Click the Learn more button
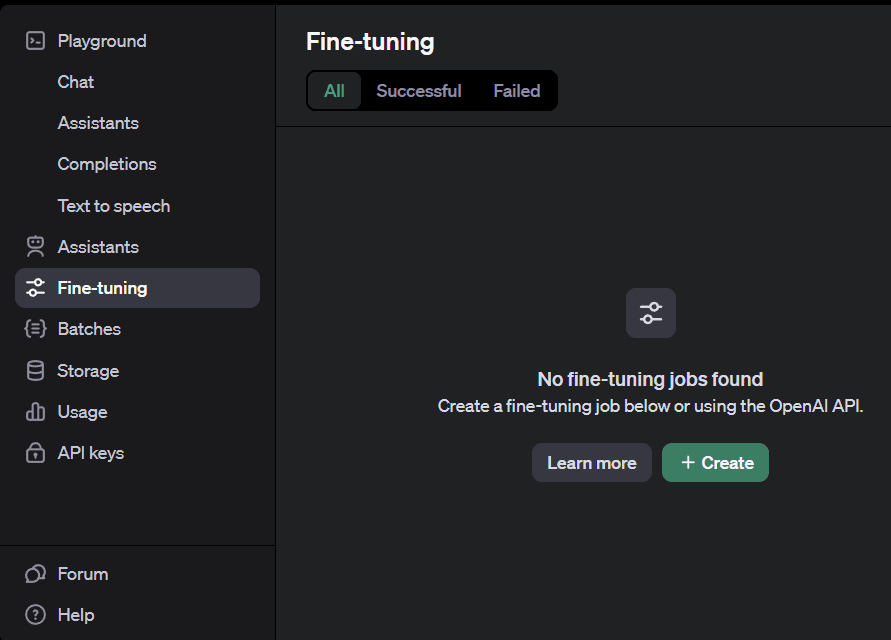The image size is (891, 640). click(x=591, y=463)
